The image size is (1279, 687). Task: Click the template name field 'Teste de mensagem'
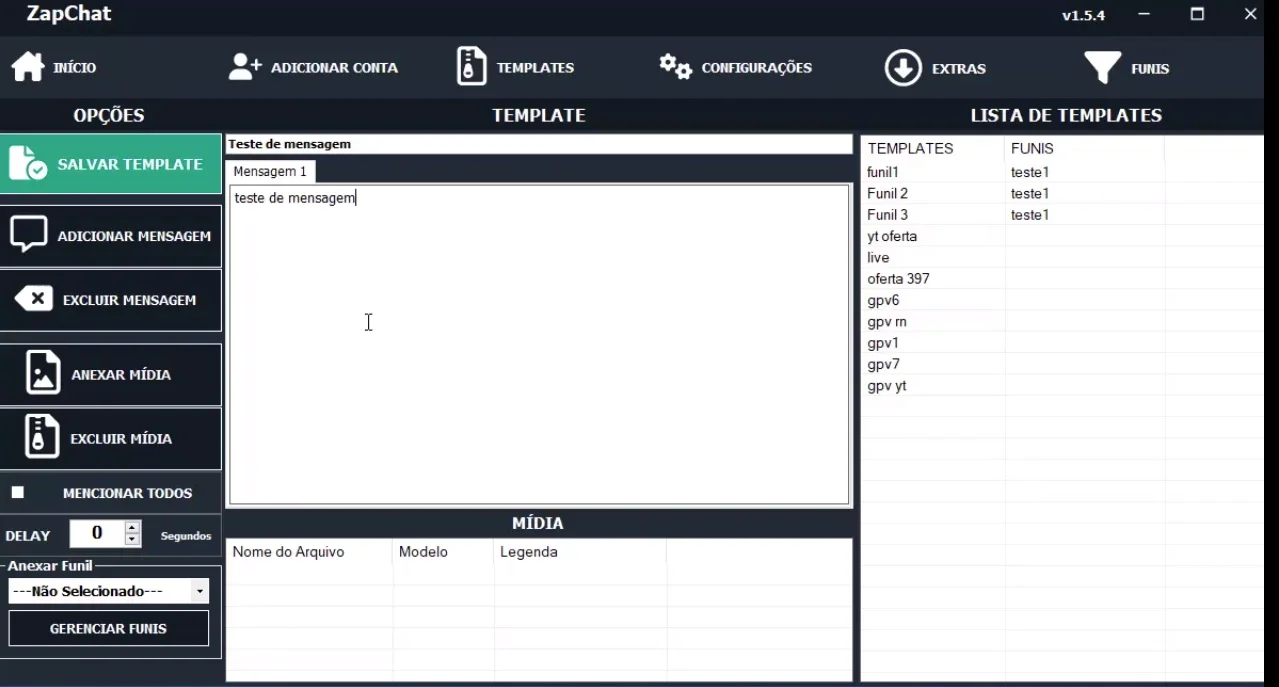(539, 144)
